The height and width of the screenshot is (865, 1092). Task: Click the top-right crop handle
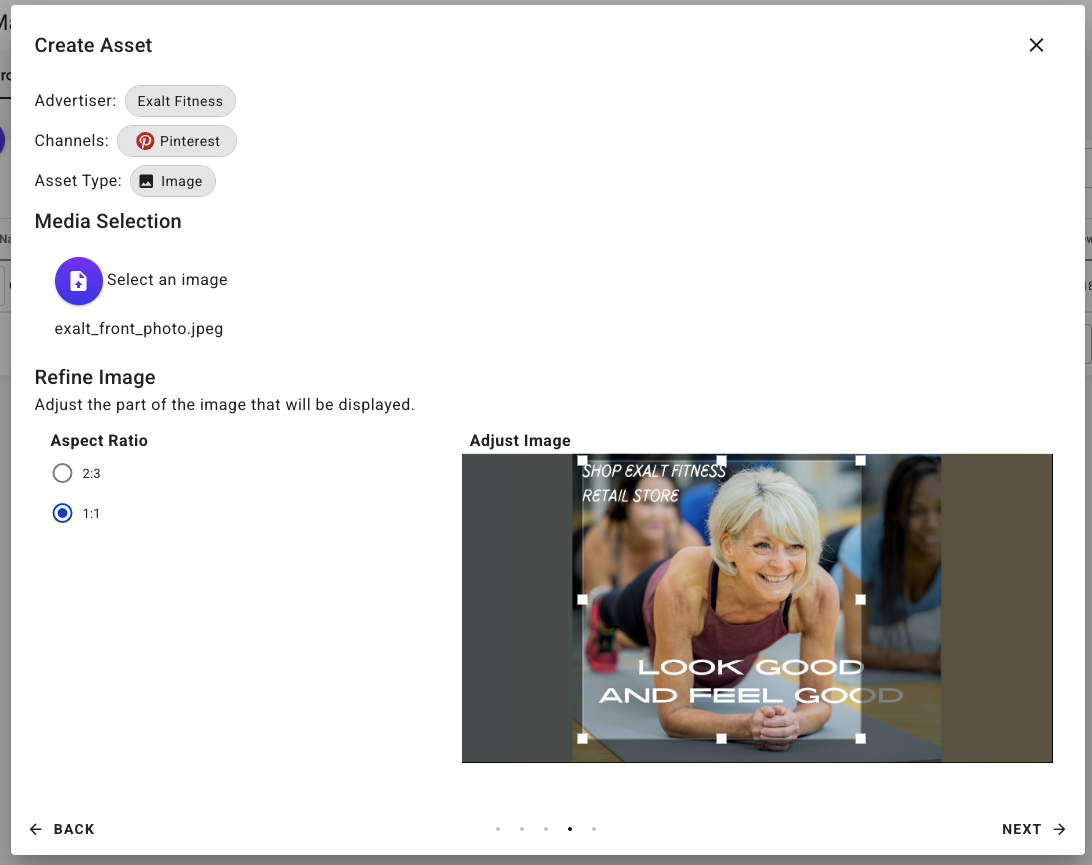coord(860,461)
